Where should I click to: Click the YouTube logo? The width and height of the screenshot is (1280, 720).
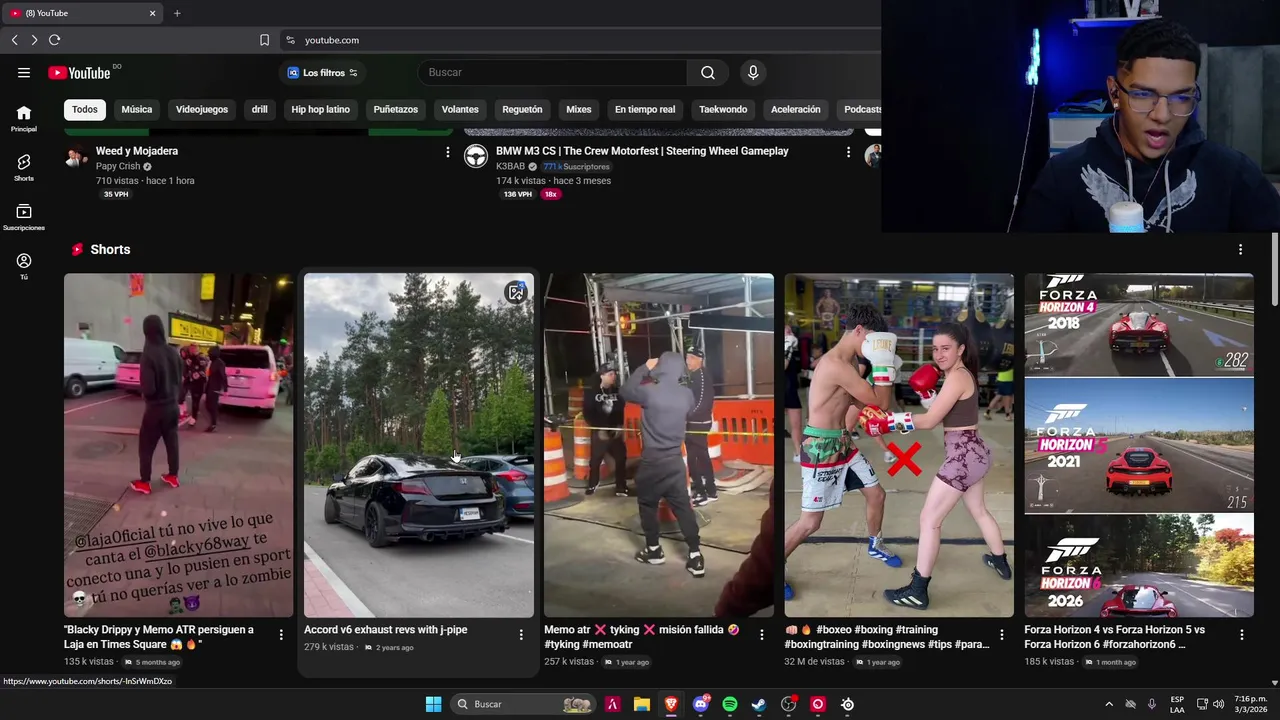pos(79,72)
